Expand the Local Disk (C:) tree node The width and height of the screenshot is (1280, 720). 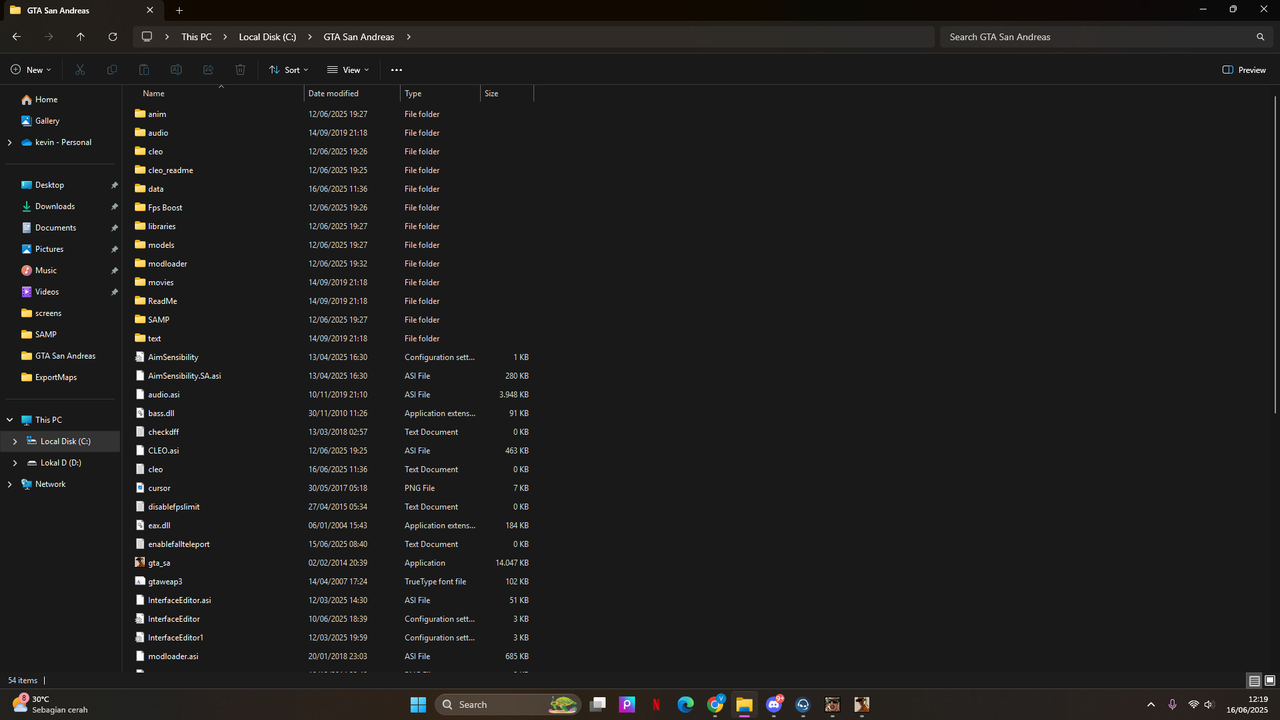tap(15, 441)
